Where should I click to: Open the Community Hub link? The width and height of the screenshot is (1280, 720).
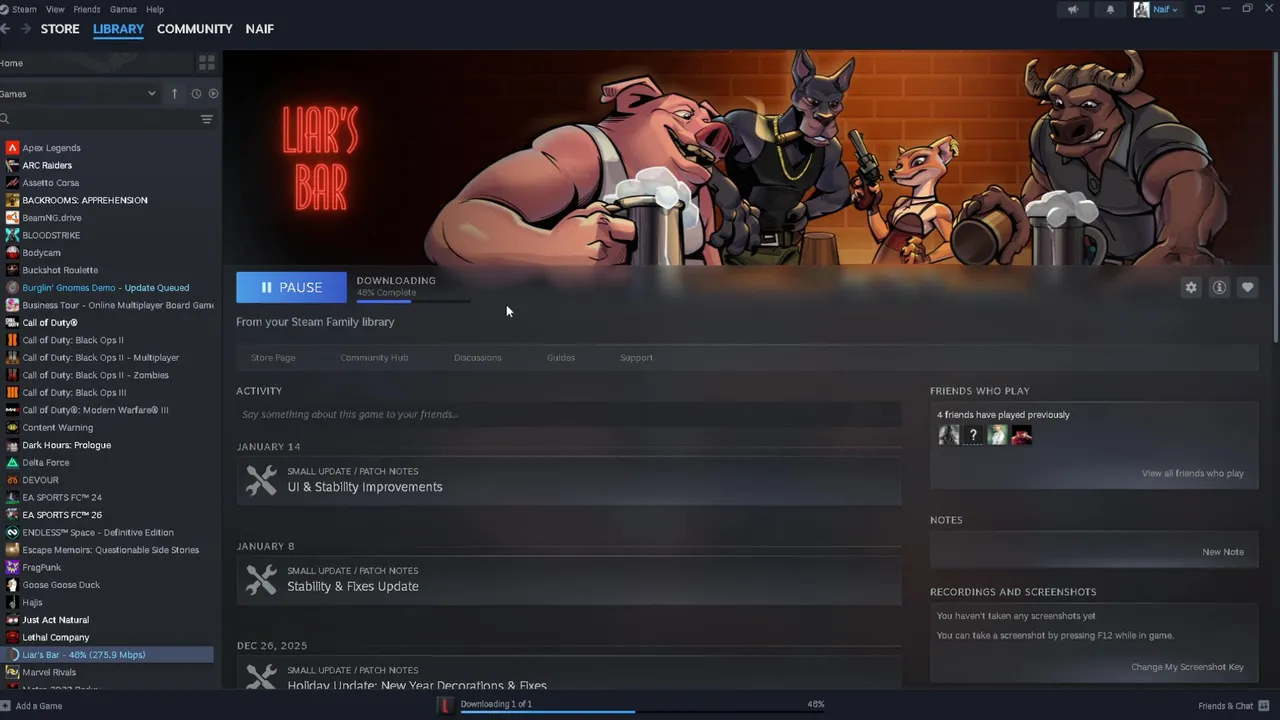374,357
